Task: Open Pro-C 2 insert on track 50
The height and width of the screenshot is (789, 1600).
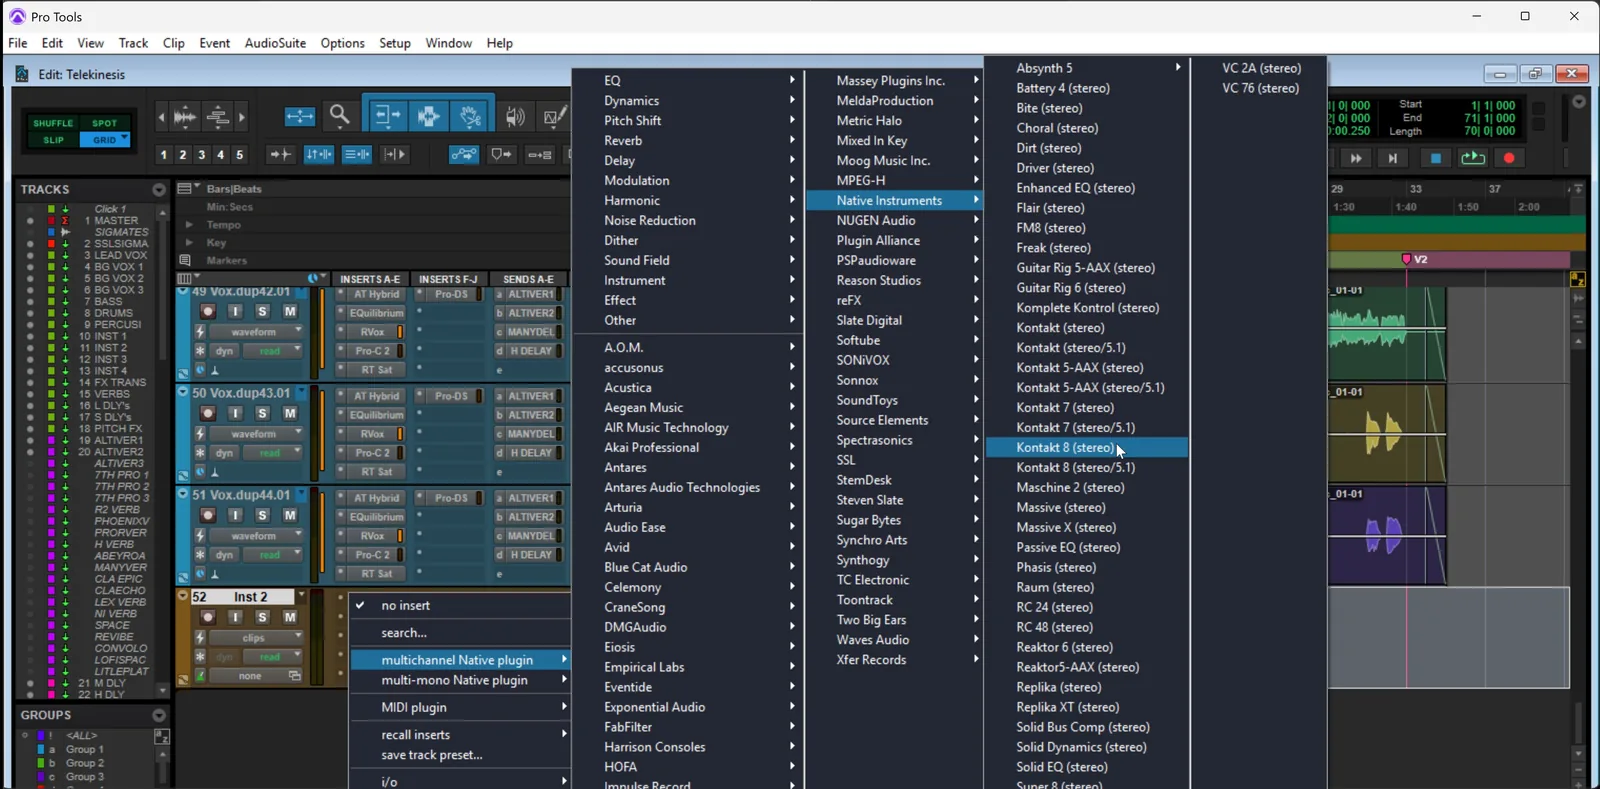Action: 372,453
